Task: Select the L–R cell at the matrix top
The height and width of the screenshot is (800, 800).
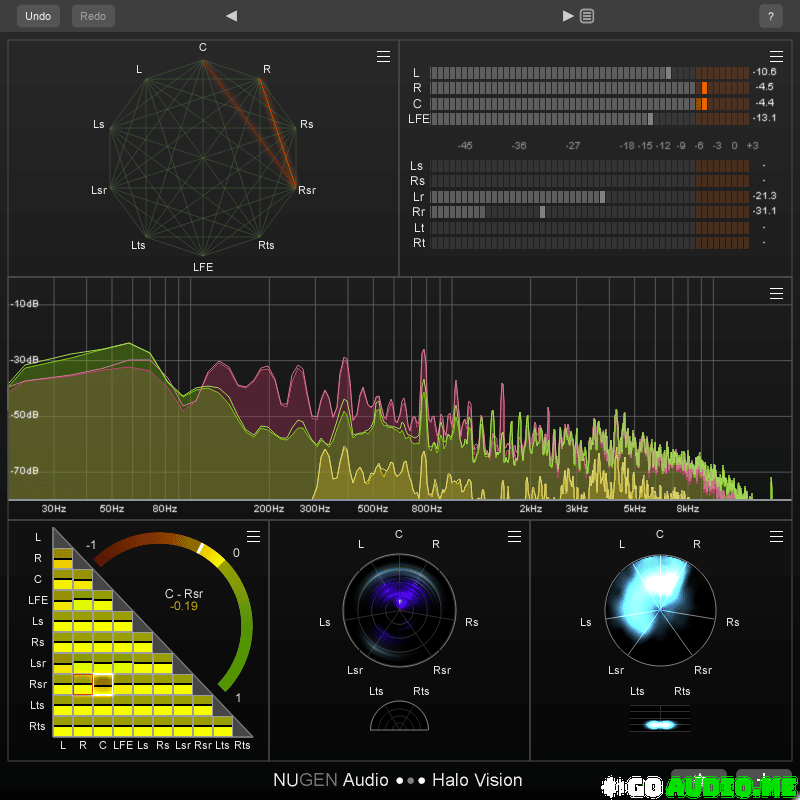Action: (x=62, y=558)
